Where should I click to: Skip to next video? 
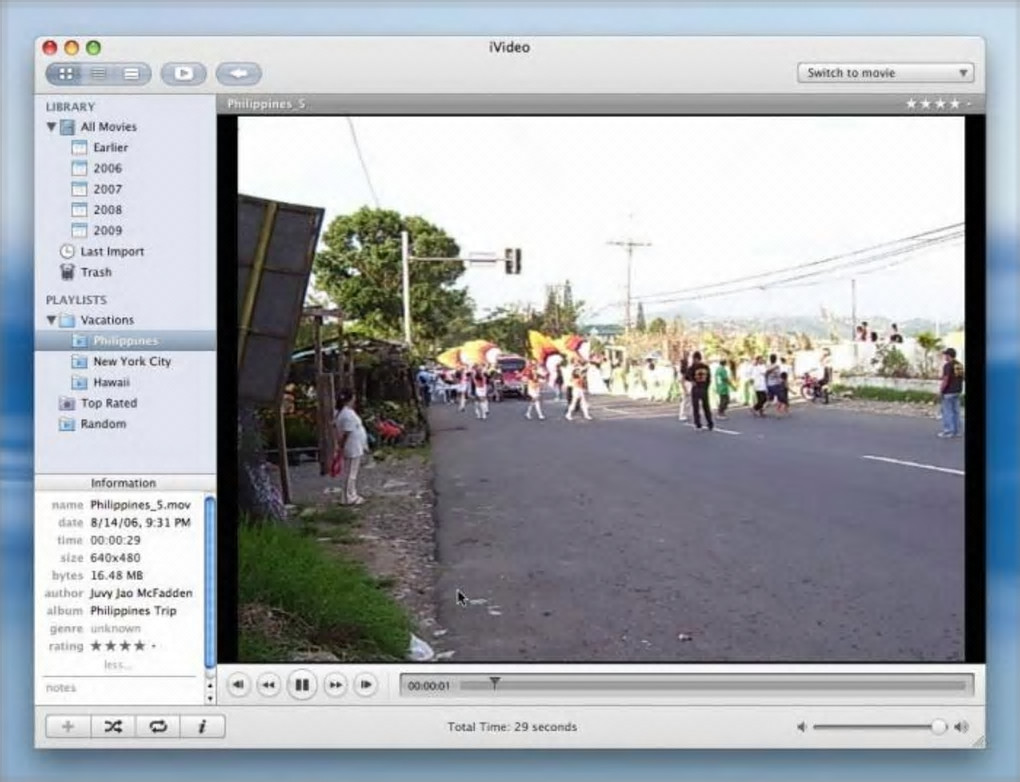(x=366, y=685)
